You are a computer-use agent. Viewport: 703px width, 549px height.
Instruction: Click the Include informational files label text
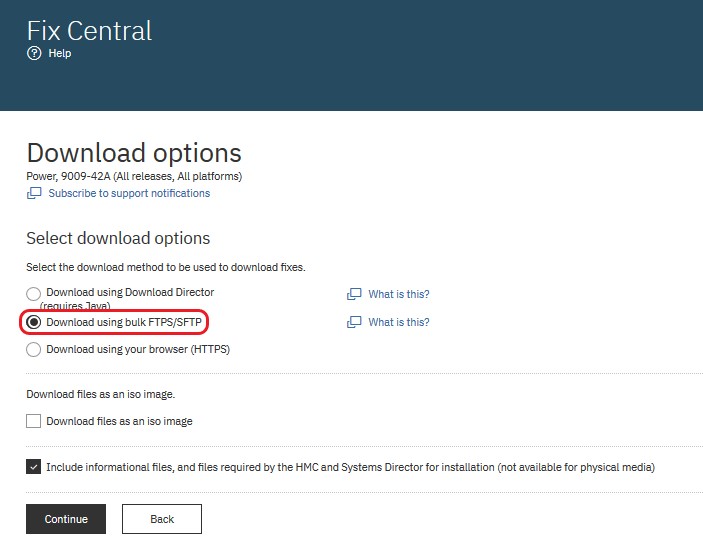pos(350,467)
